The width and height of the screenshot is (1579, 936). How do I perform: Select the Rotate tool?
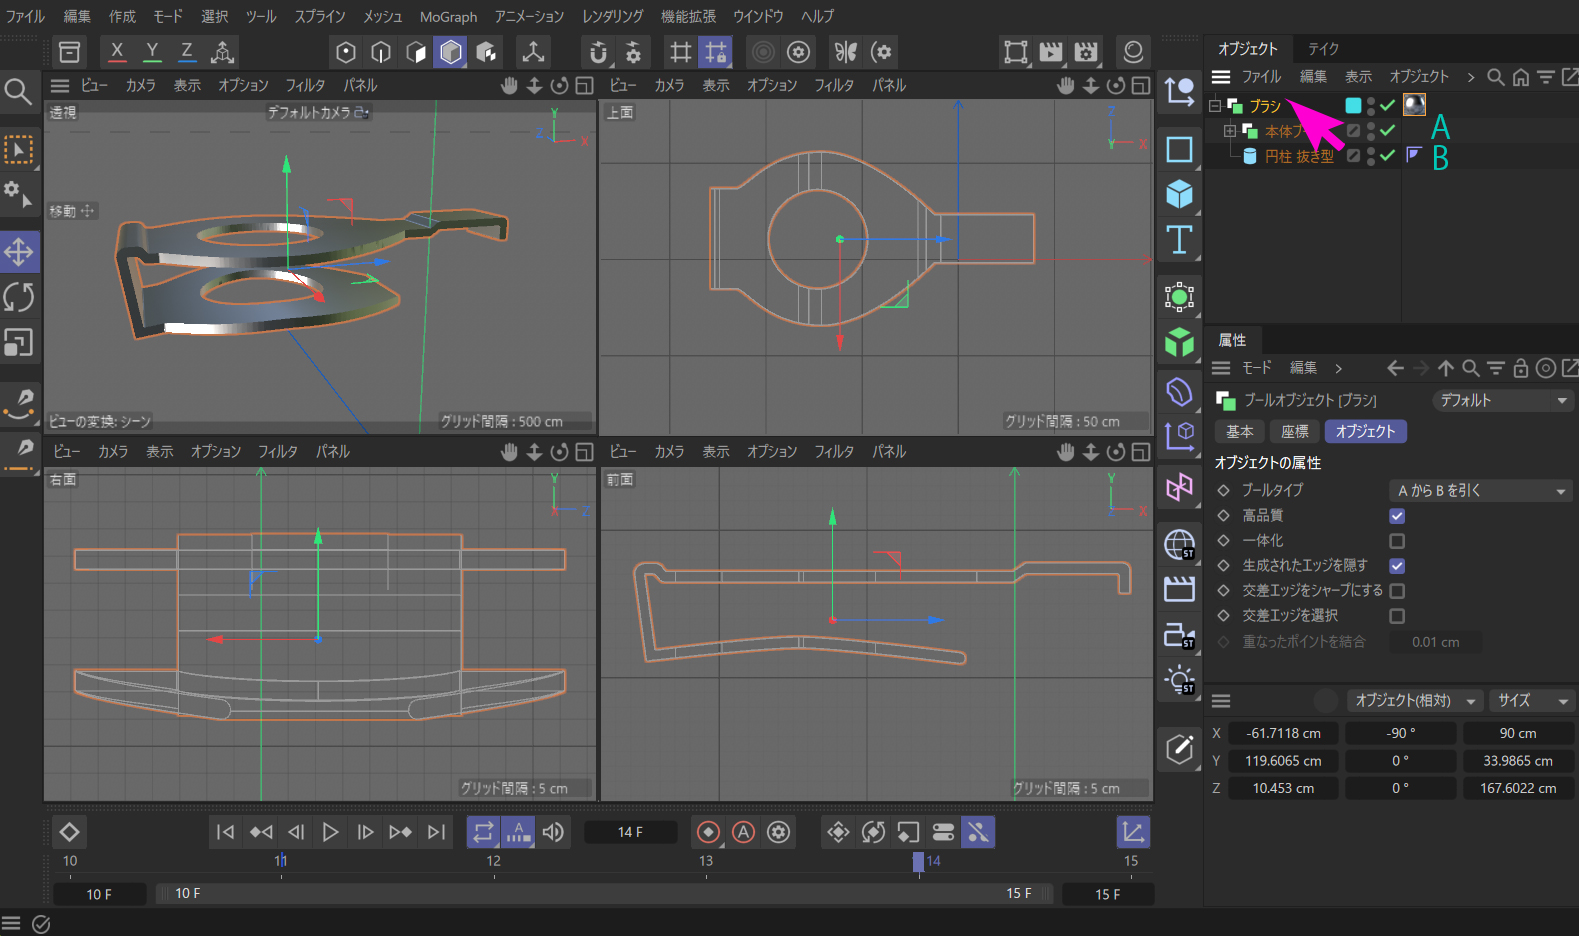pos(19,297)
